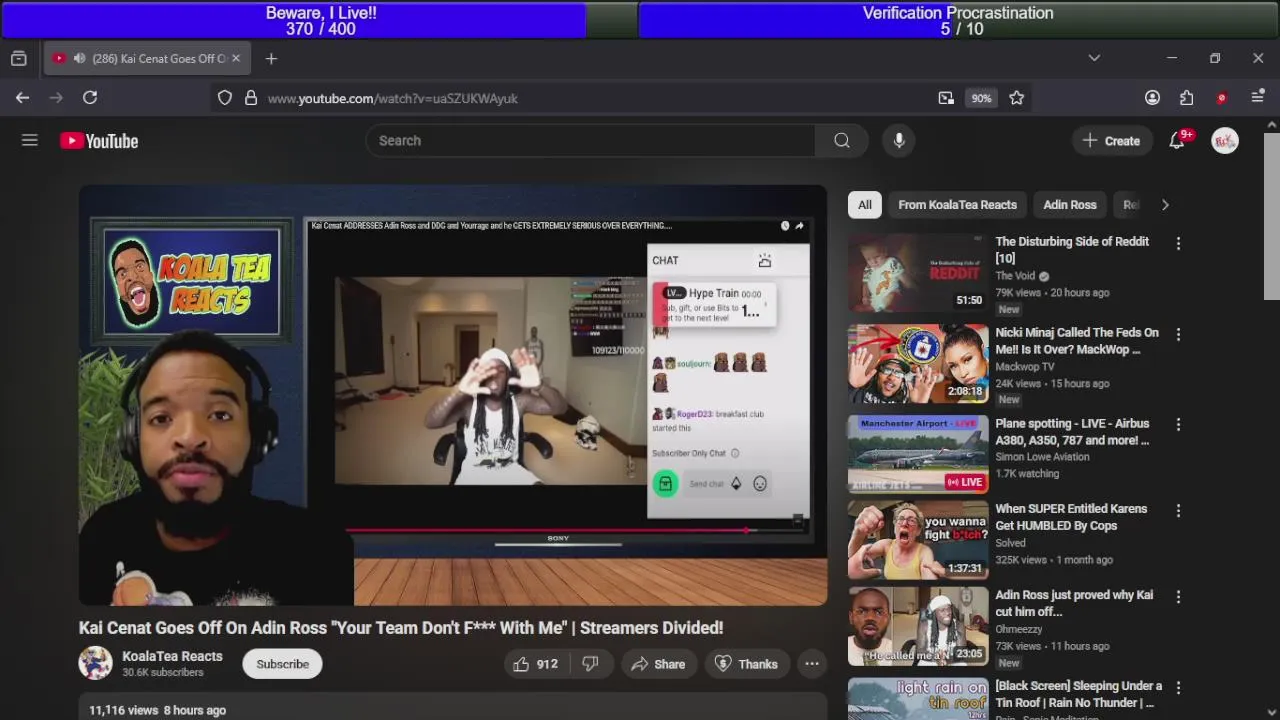Open the Create button
The image size is (1280, 720).
(x=1111, y=141)
